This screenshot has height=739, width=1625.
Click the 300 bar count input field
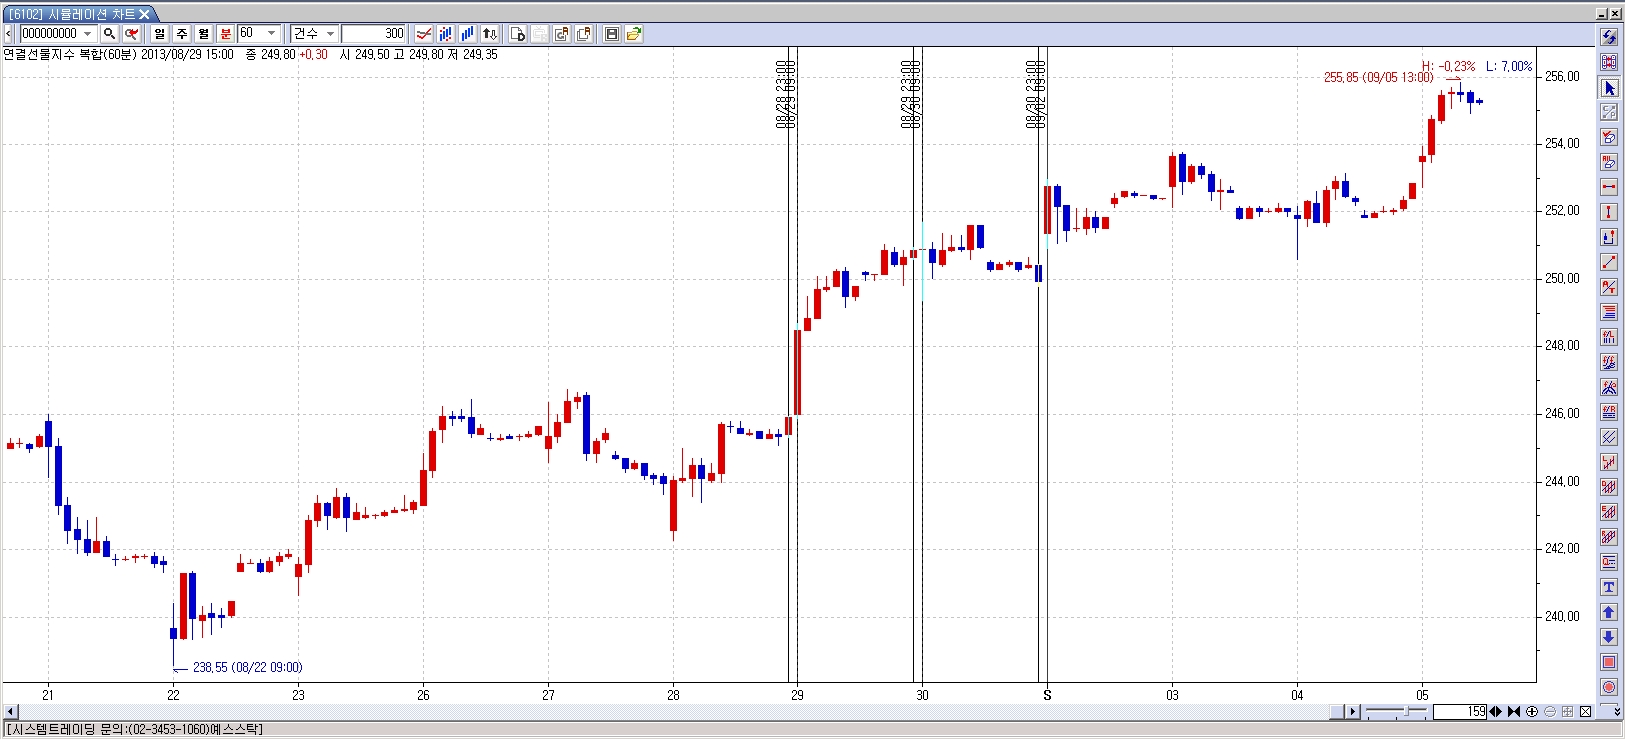click(x=373, y=34)
